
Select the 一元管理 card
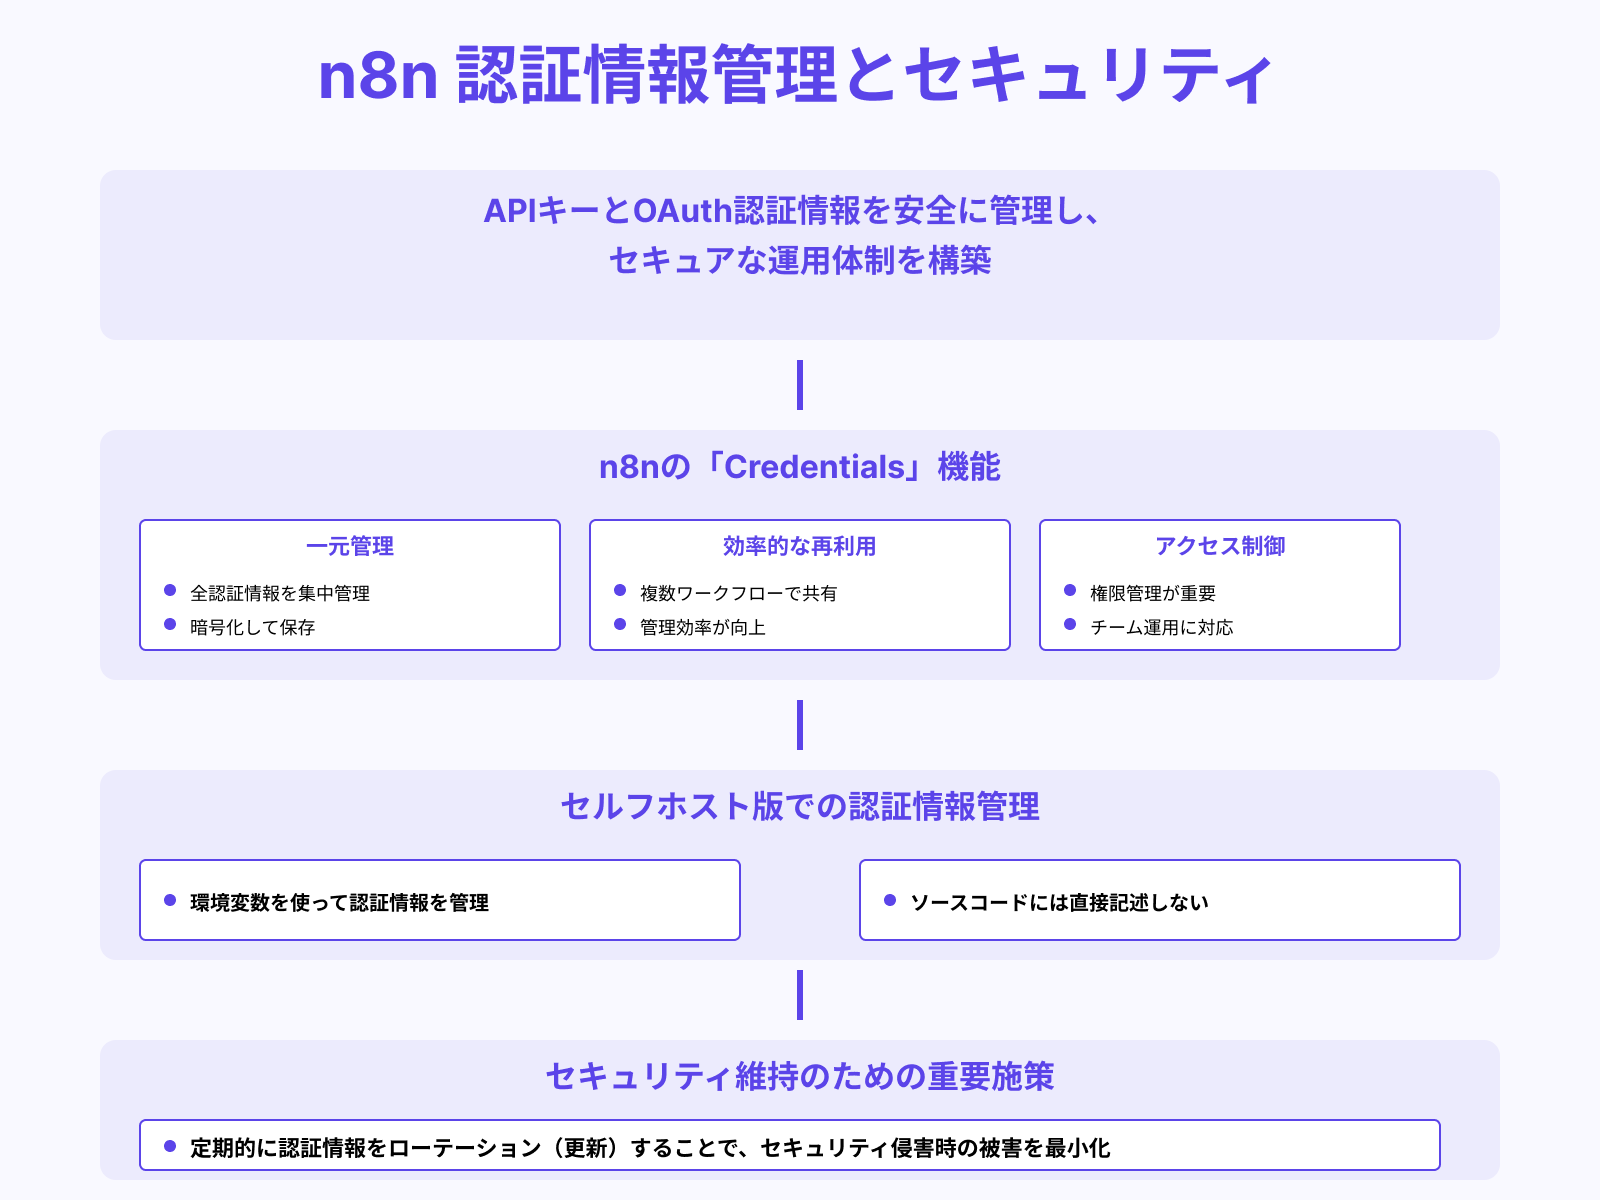[349, 584]
